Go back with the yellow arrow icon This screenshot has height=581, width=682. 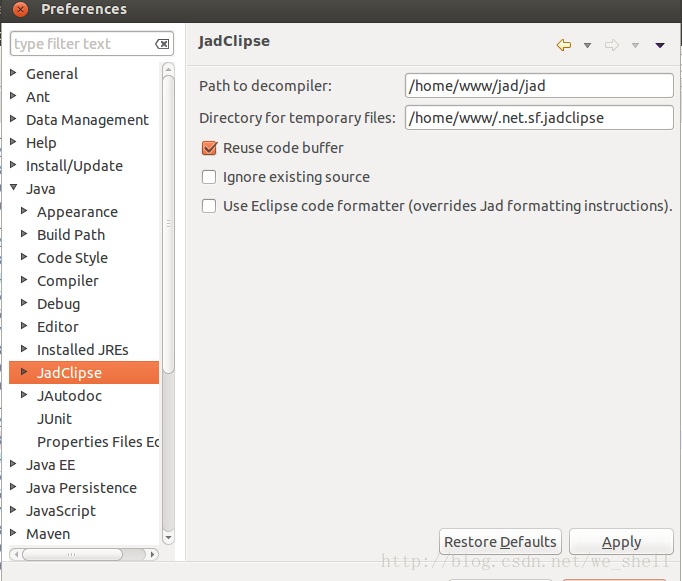(564, 45)
